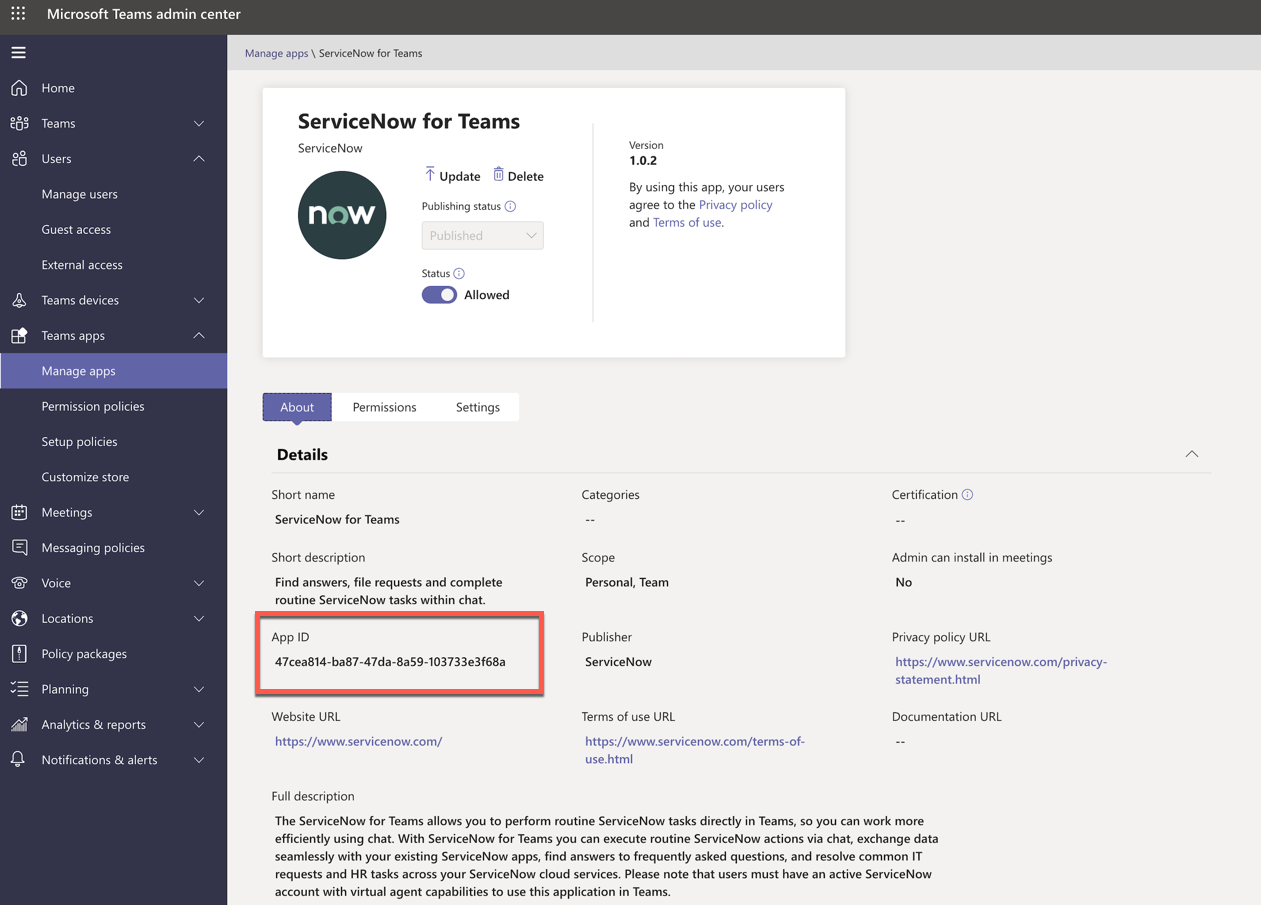The height and width of the screenshot is (905, 1261).
Task: Expand the Planning chevron
Action: [199, 689]
